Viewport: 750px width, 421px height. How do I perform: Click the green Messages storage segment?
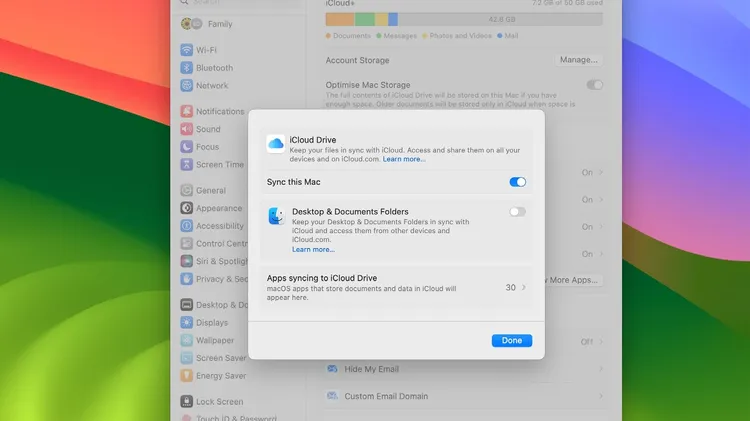pos(364,19)
